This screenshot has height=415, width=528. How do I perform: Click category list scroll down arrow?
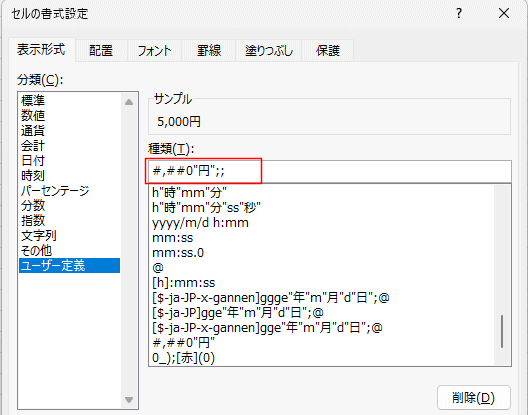pyautogui.click(x=129, y=400)
